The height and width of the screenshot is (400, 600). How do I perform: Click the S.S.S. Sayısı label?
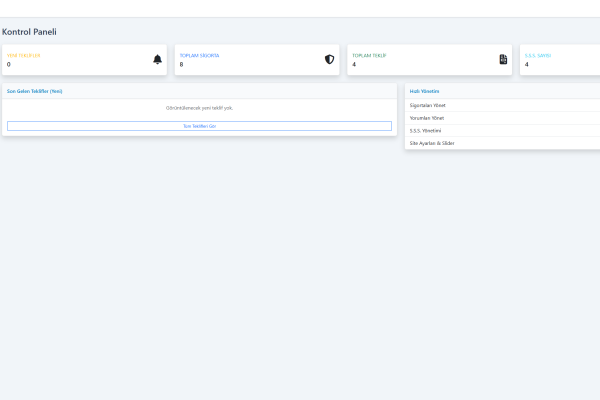tap(538, 55)
